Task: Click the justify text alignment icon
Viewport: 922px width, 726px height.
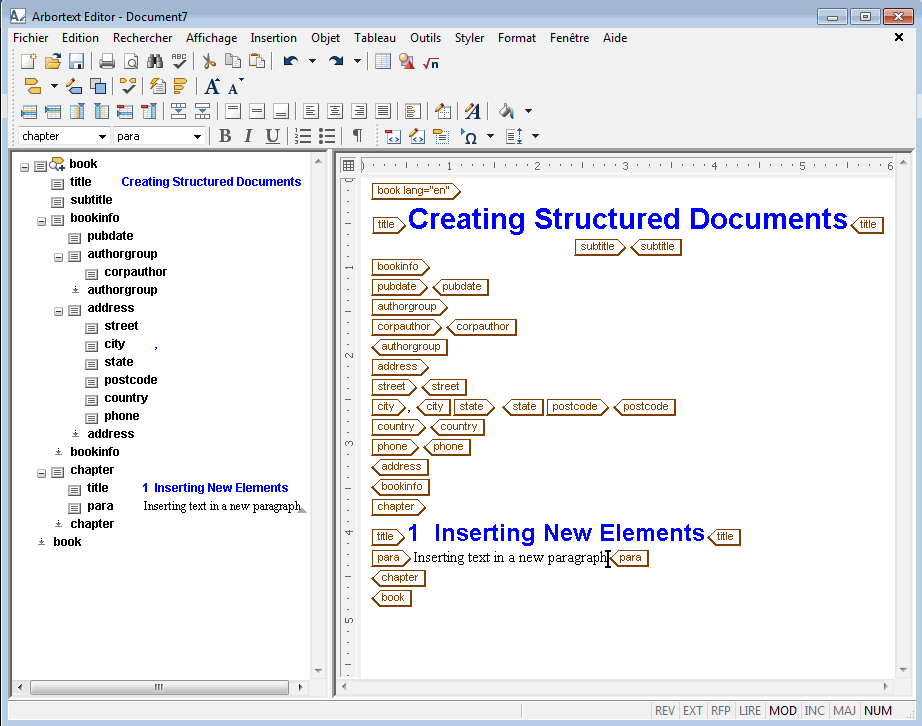Action: coord(383,111)
